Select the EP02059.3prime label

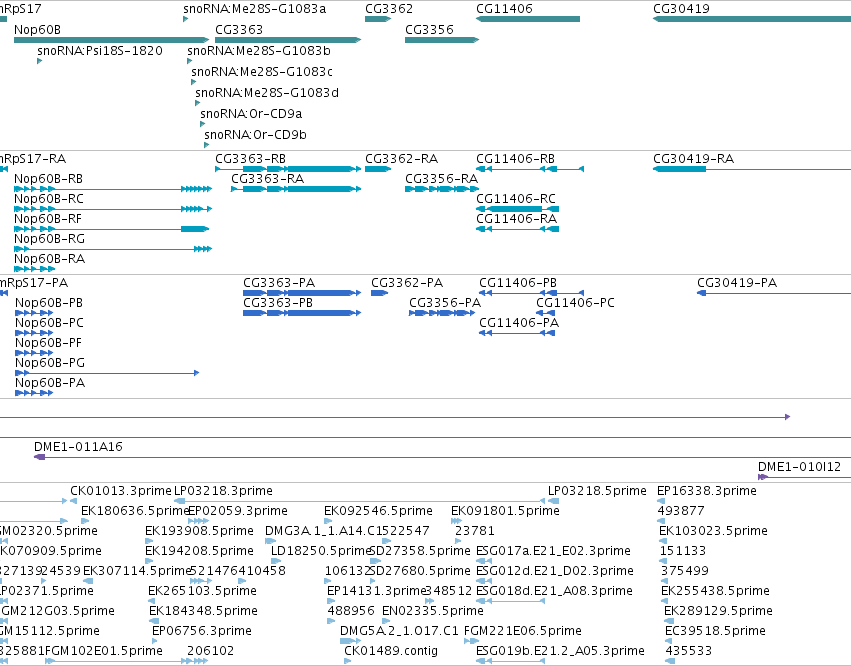coord(238,511)
